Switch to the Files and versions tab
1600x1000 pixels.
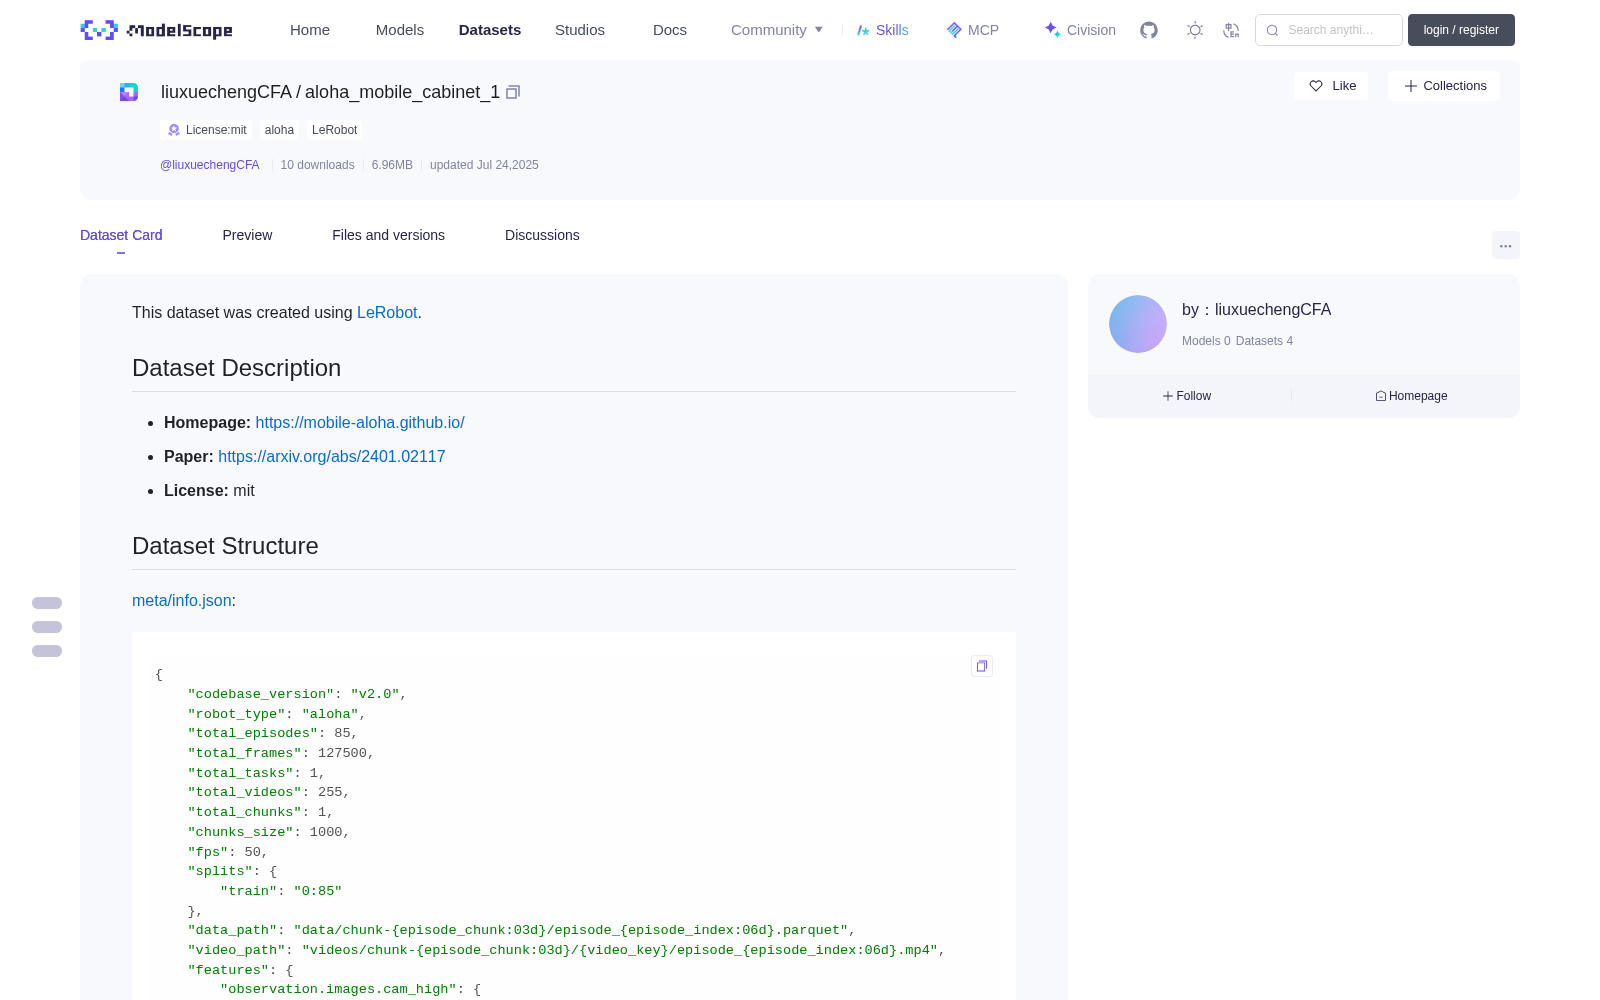[388, 235]
